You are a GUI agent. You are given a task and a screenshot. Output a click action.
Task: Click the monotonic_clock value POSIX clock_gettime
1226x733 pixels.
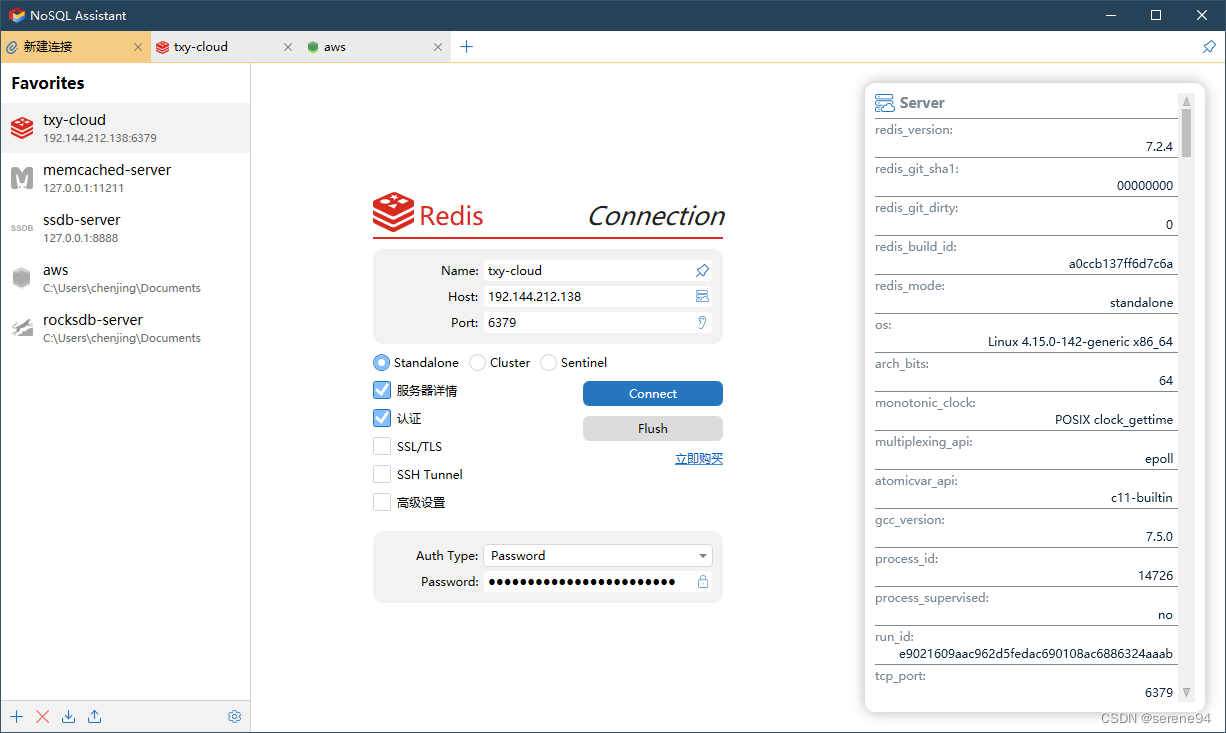pyautogui.click(x=1114, y=420)
